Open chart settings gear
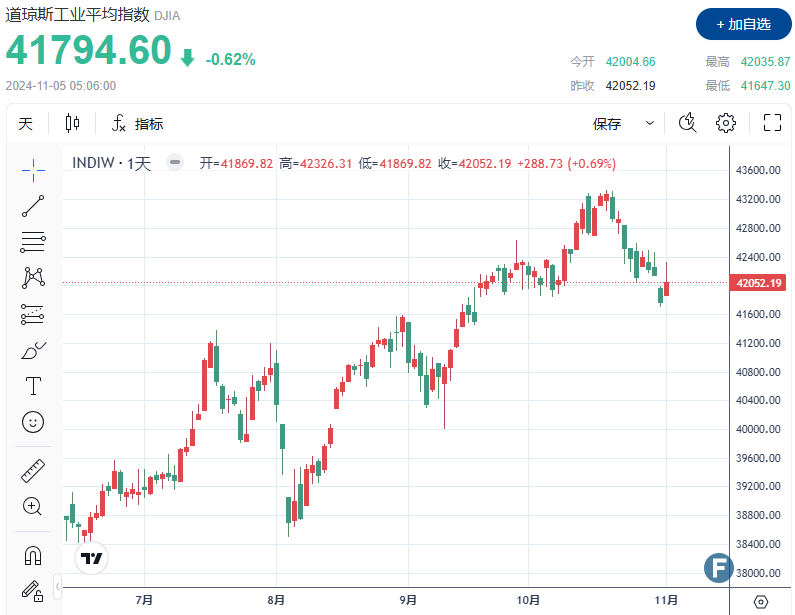795x615 pixels. tap(726, 123)
